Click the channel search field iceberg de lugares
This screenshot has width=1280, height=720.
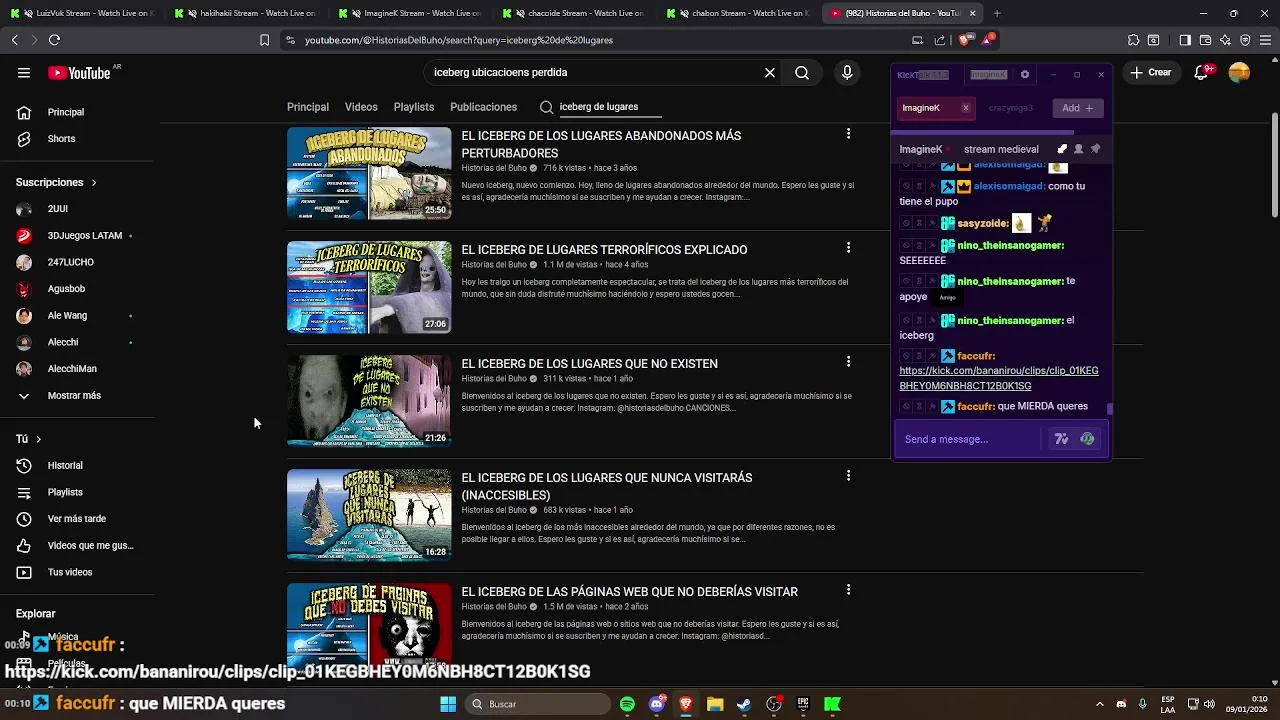click(610, 107)
